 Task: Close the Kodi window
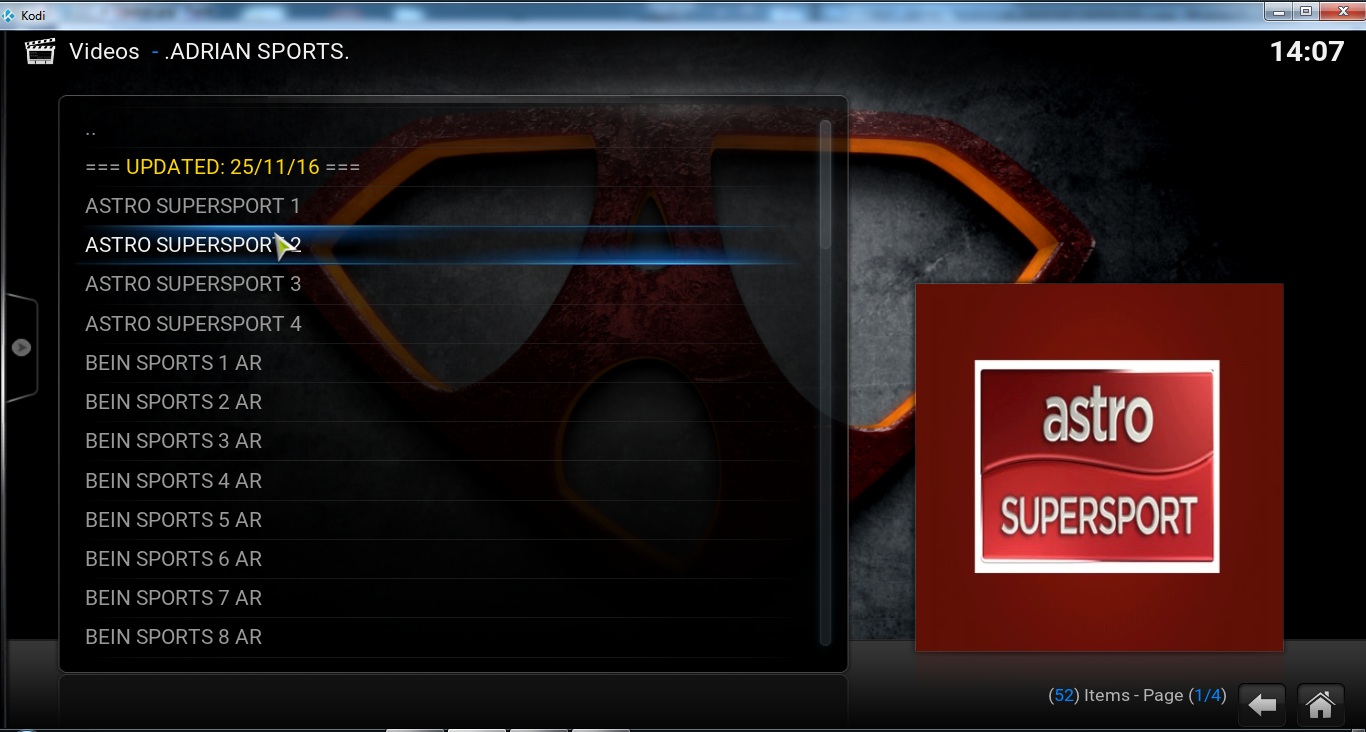(x=1340, y=11)
